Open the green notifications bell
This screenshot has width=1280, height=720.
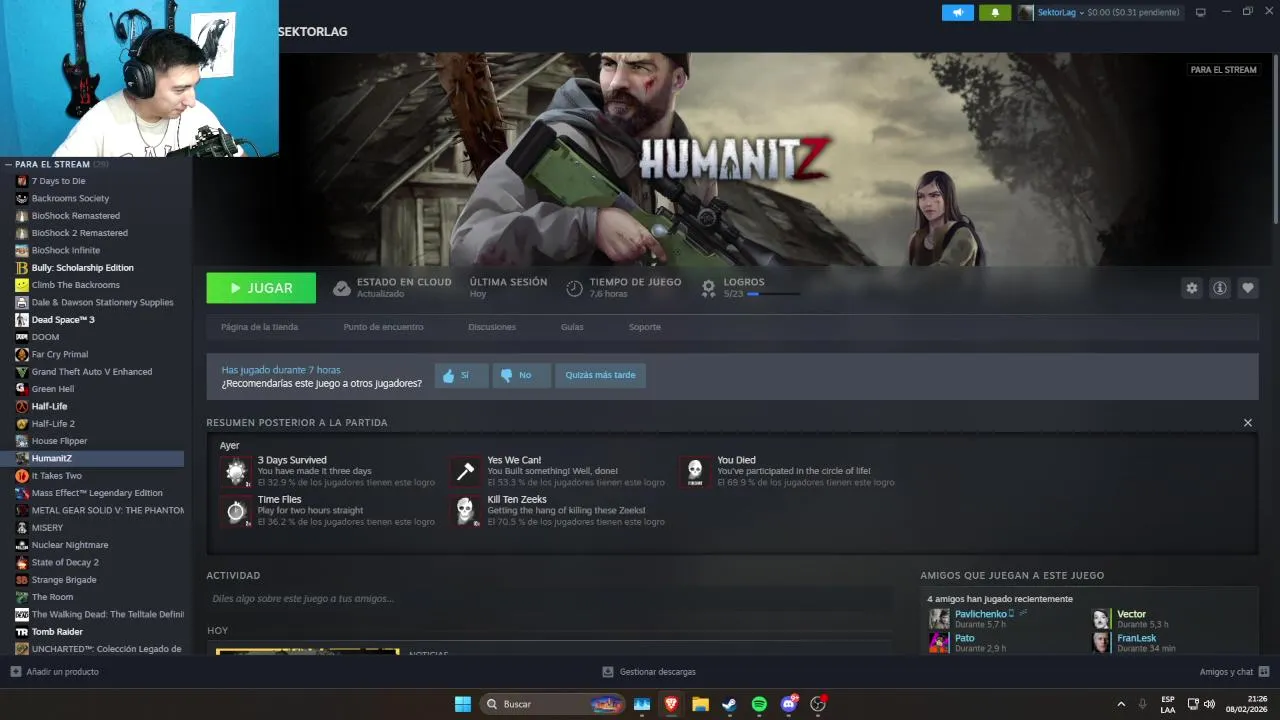click(995, 13)
